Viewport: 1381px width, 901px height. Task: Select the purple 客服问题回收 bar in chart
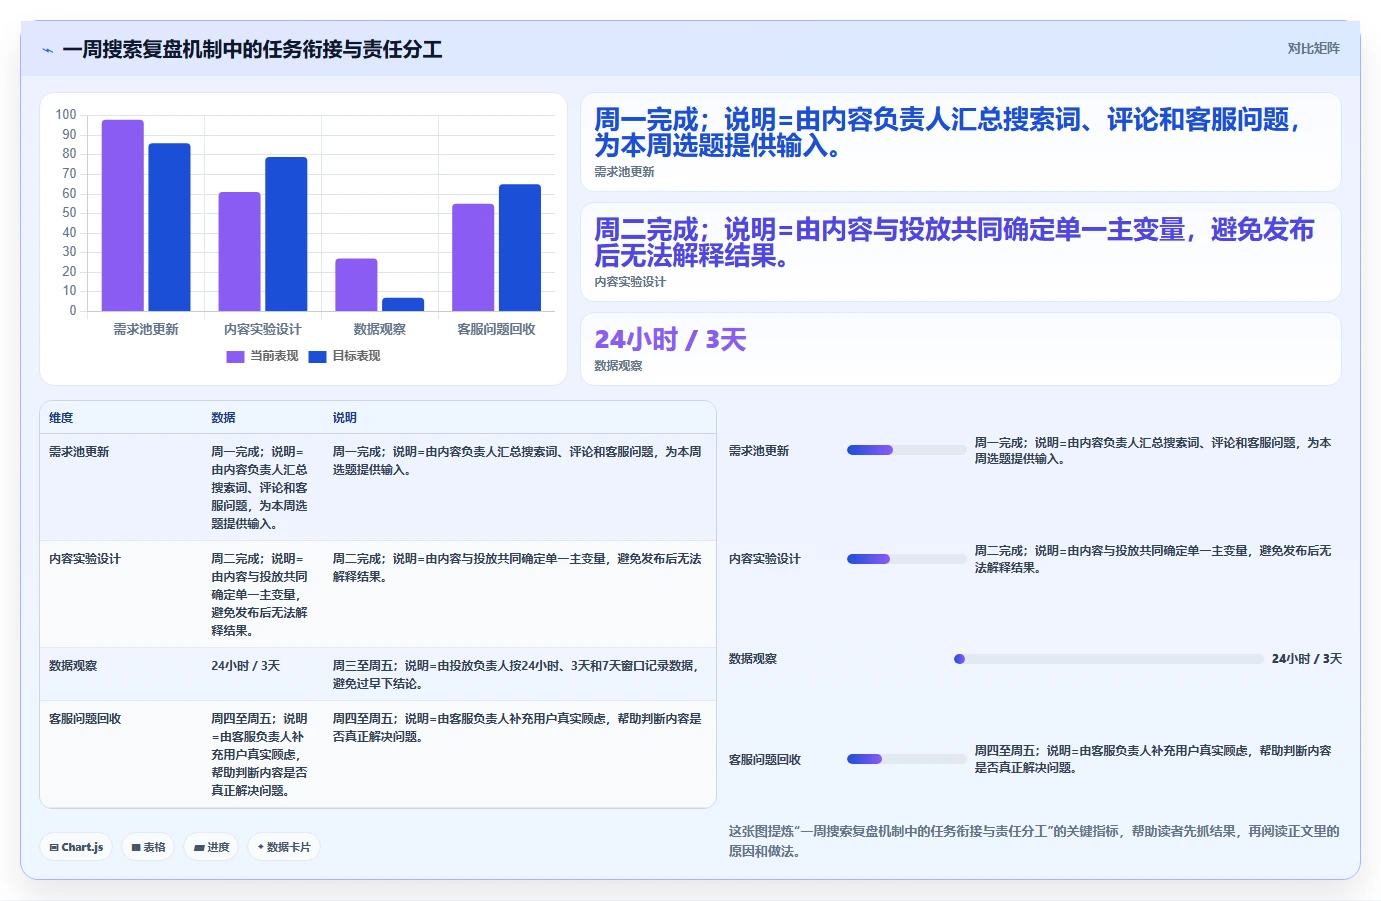[473, 257]
